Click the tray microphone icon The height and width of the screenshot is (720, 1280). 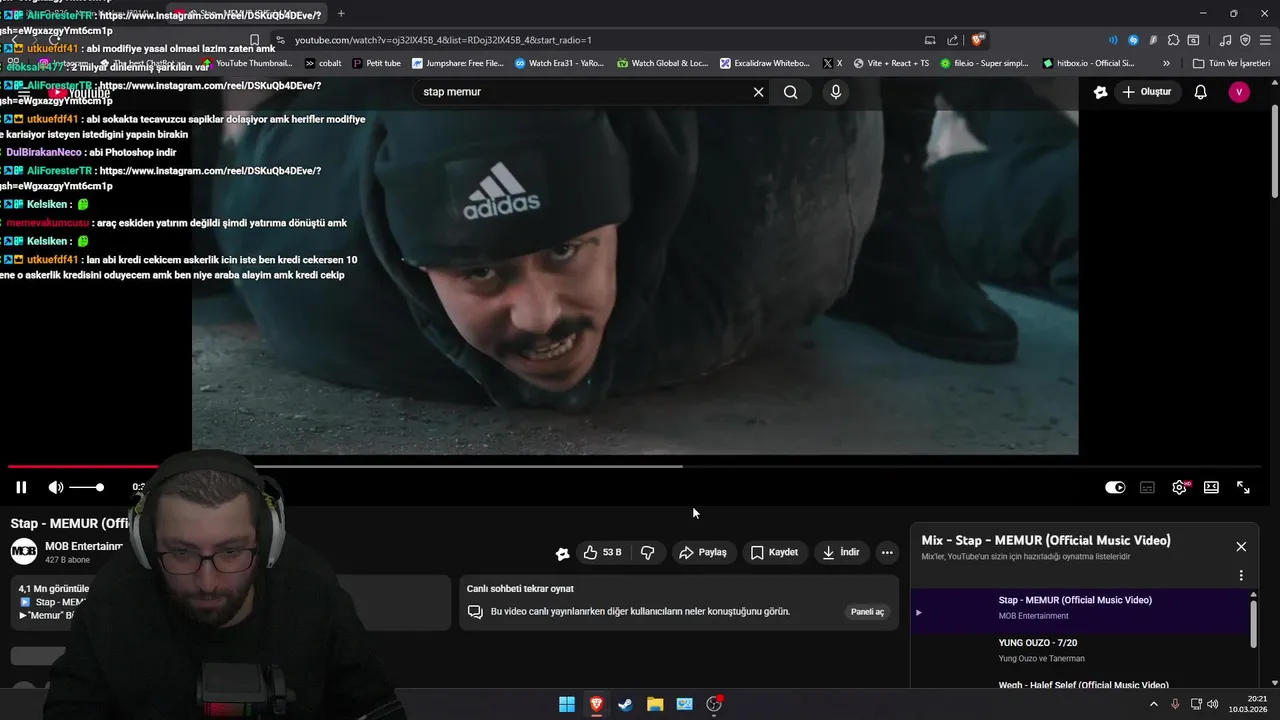pos(1175,704)
